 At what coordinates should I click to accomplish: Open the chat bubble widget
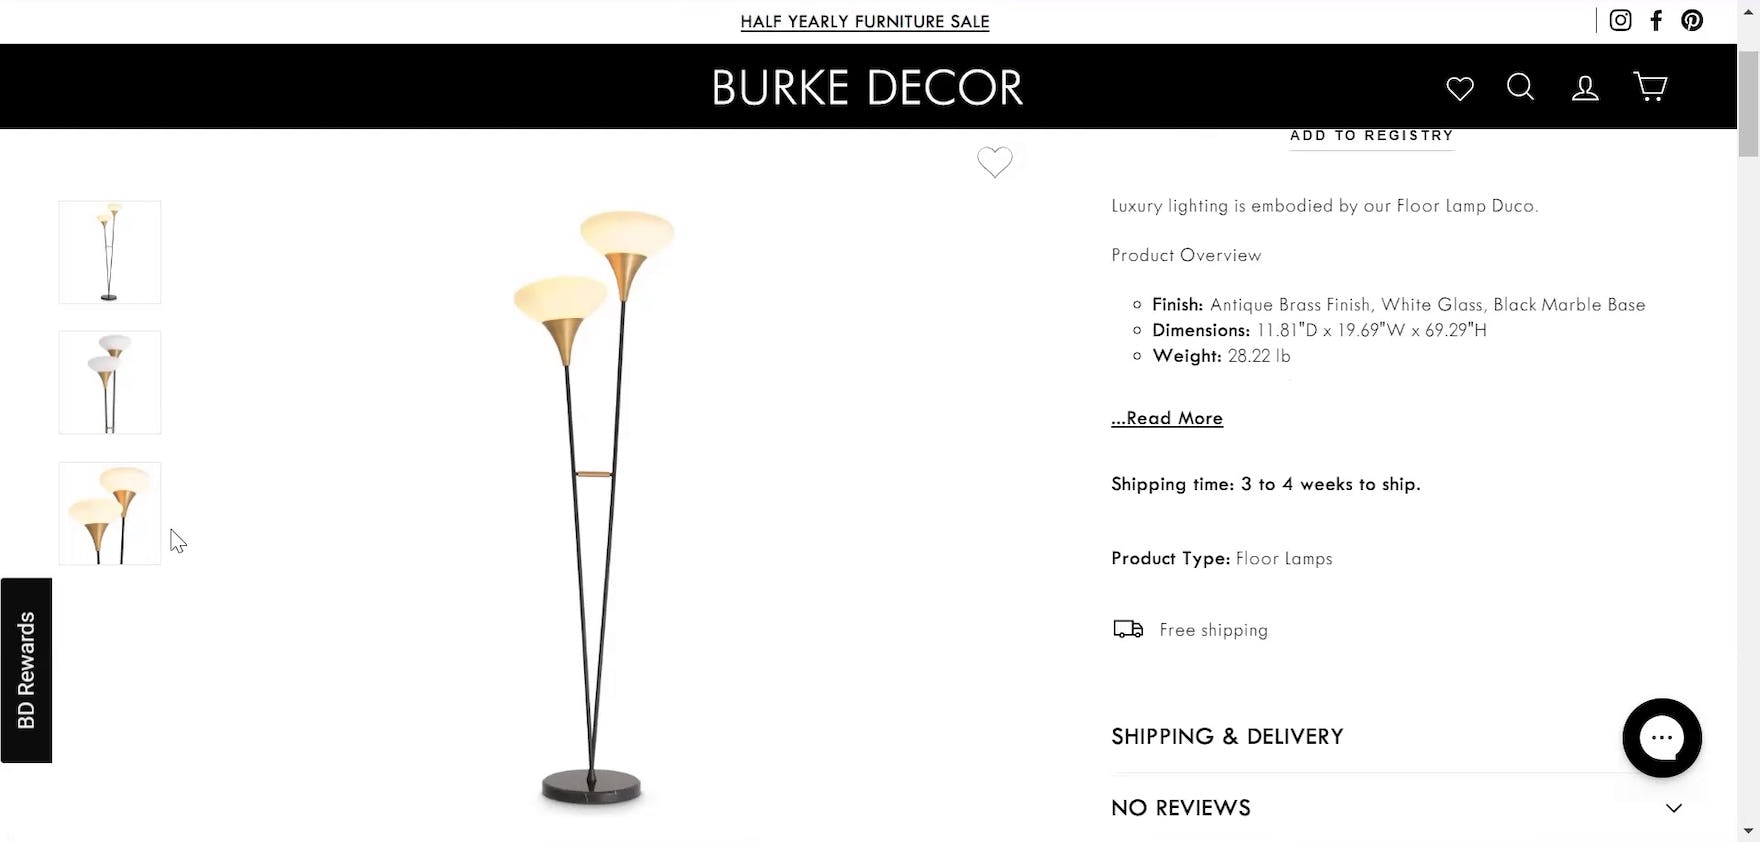[1662, 738]
